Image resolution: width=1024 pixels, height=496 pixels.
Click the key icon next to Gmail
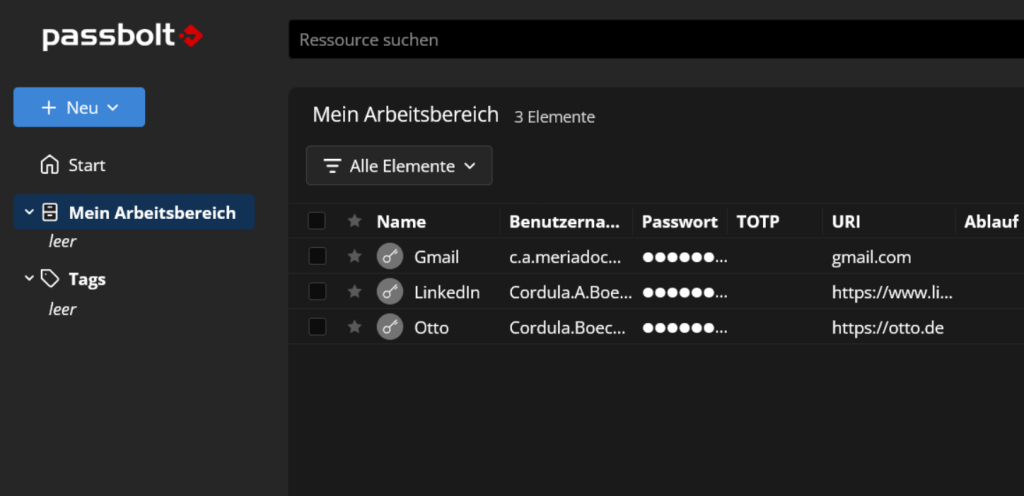(x=390, y=257)
